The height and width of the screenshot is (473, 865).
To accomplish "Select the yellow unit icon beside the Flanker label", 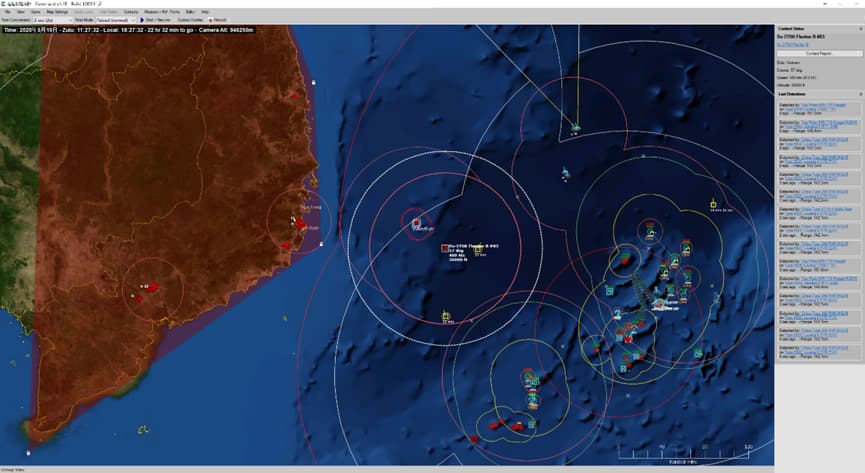I will click(478, 249).
